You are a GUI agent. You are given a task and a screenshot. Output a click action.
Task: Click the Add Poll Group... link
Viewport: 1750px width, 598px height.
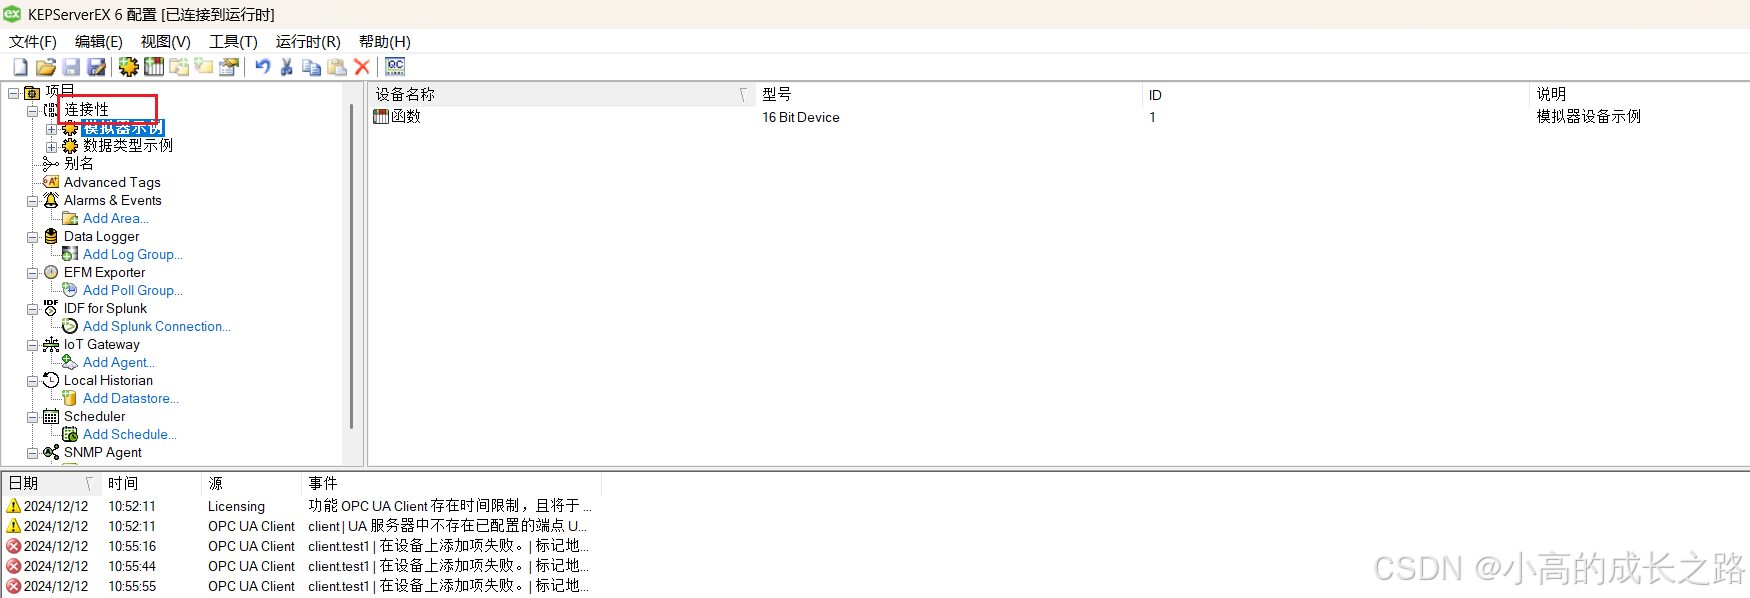(x=133, y=290)
